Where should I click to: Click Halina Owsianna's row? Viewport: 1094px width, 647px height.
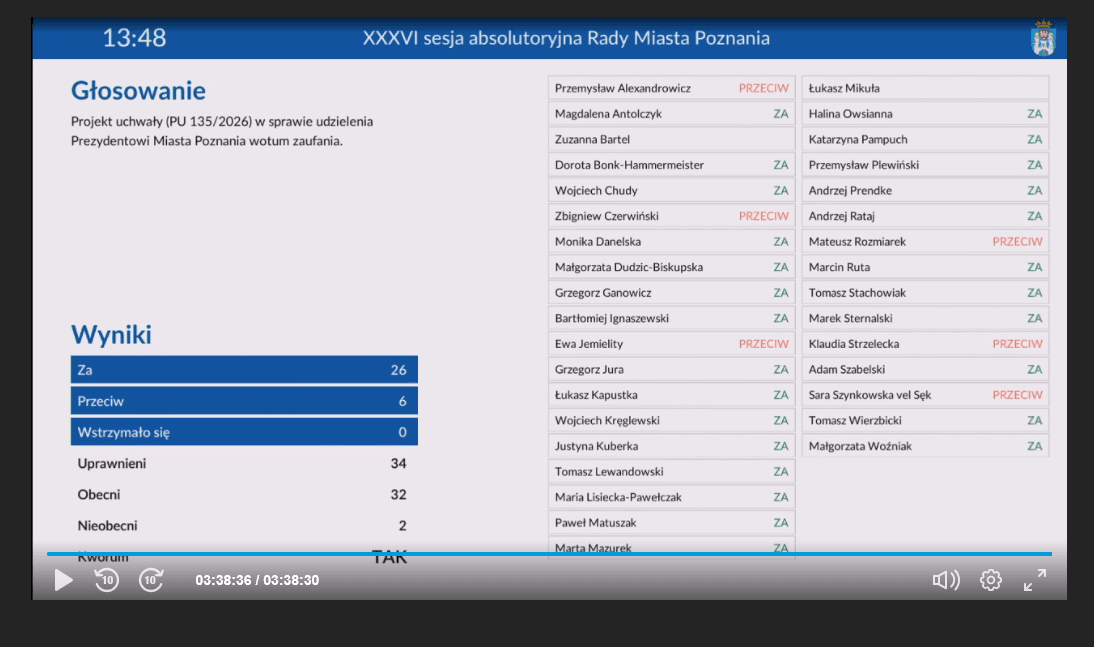coord(925,114)
